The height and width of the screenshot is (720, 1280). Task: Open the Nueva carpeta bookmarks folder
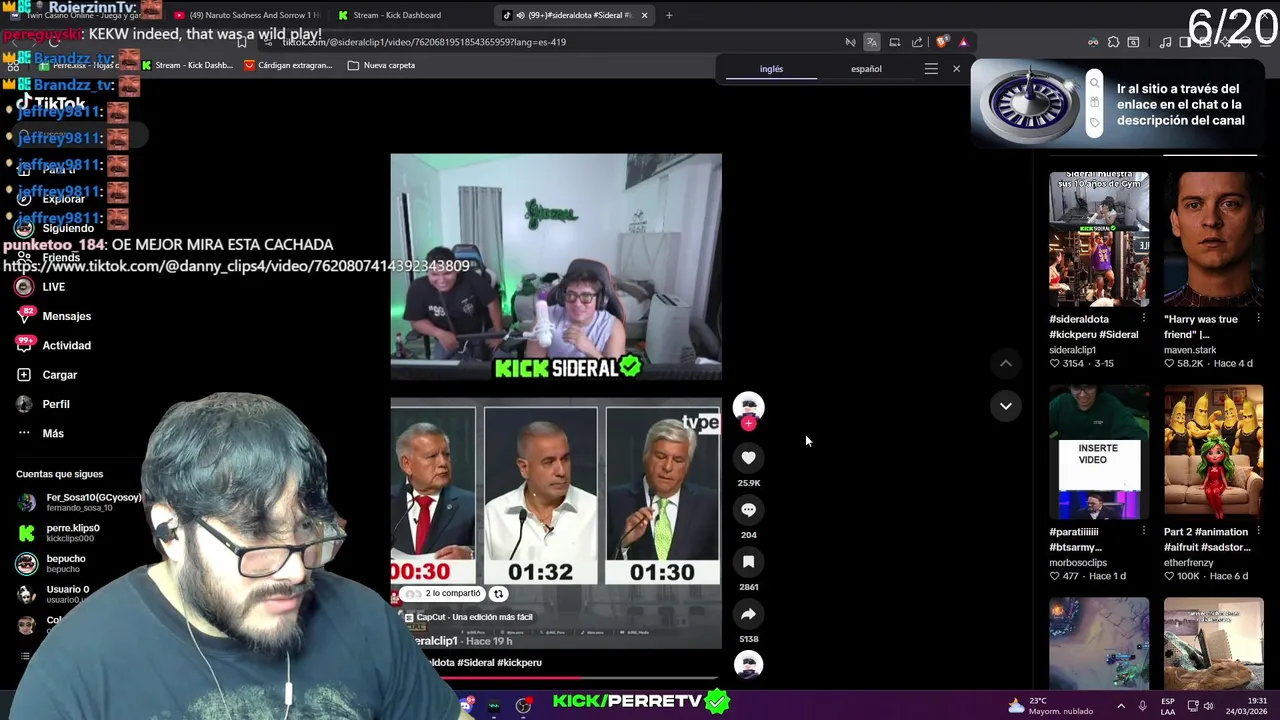(381, 65)
